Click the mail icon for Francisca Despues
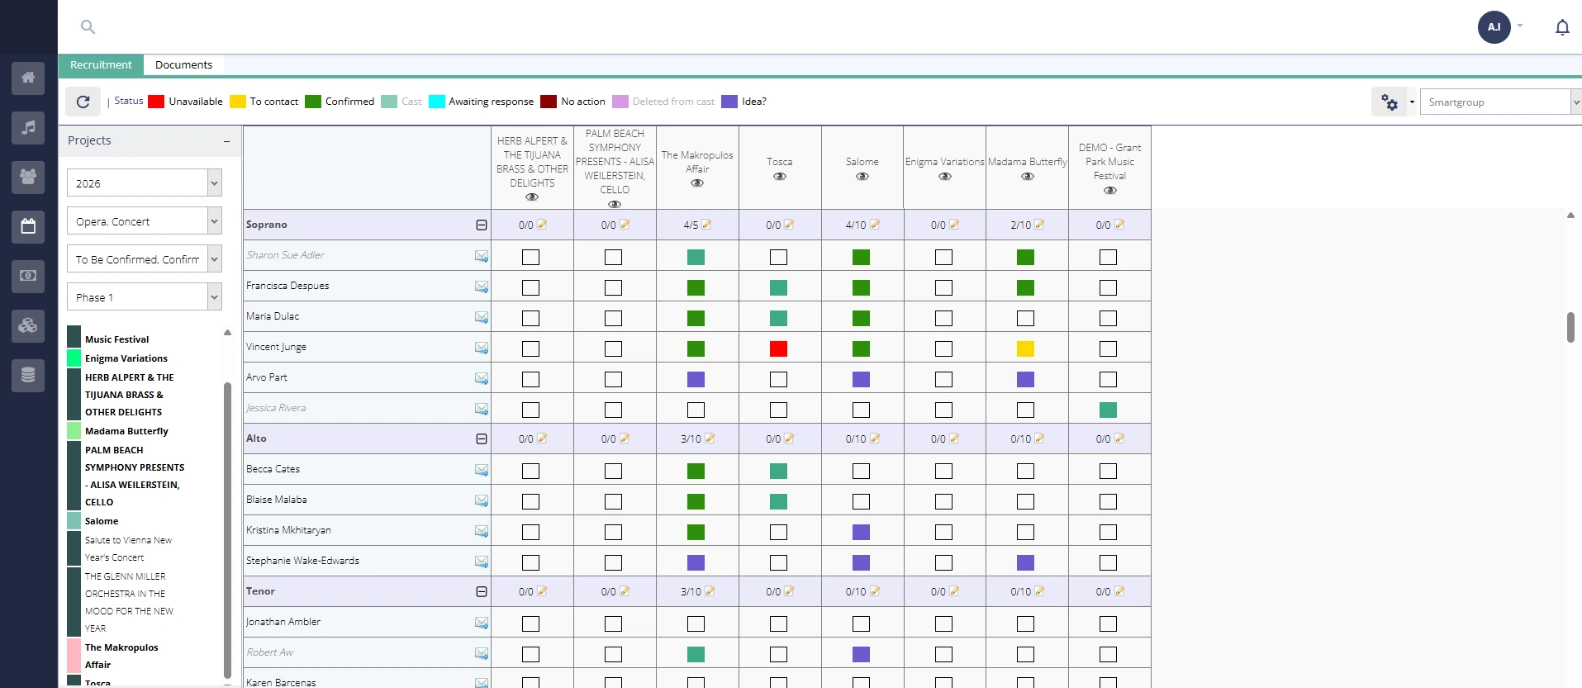1582x688 pixels. [x=481, y=287]
